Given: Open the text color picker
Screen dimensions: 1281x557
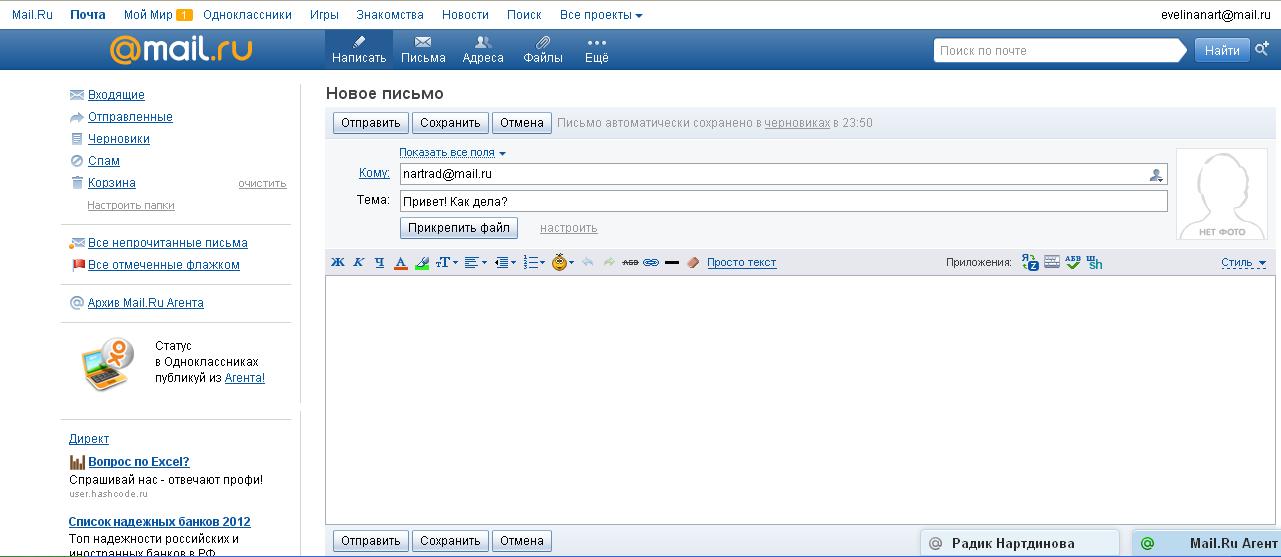Looking at the screenshot, I should (x=400, y=262).
